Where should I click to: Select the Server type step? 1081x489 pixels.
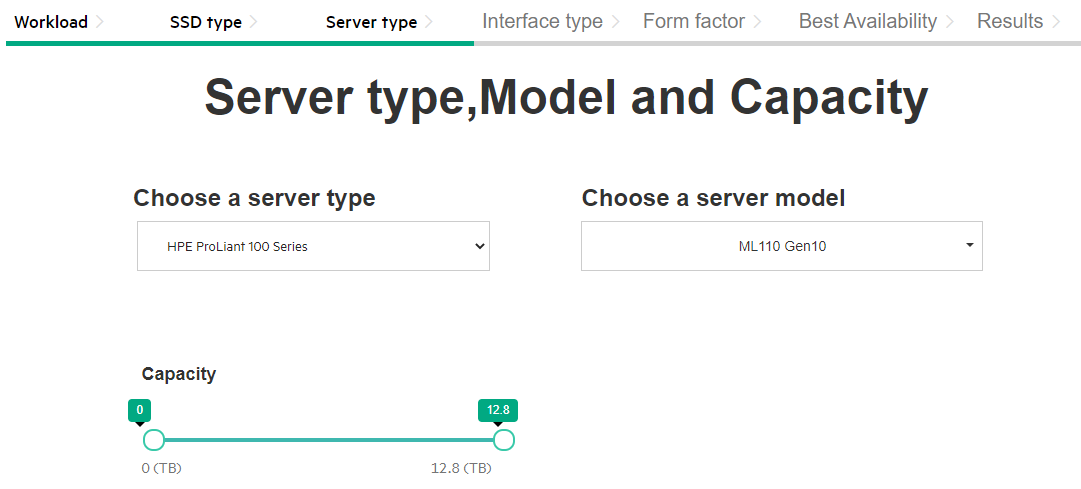(371, 22)
